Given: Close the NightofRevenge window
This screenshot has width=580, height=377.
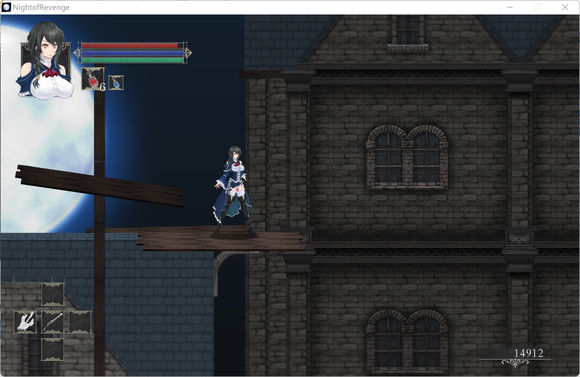Looking at the screenshot, I should pos(565,7).
